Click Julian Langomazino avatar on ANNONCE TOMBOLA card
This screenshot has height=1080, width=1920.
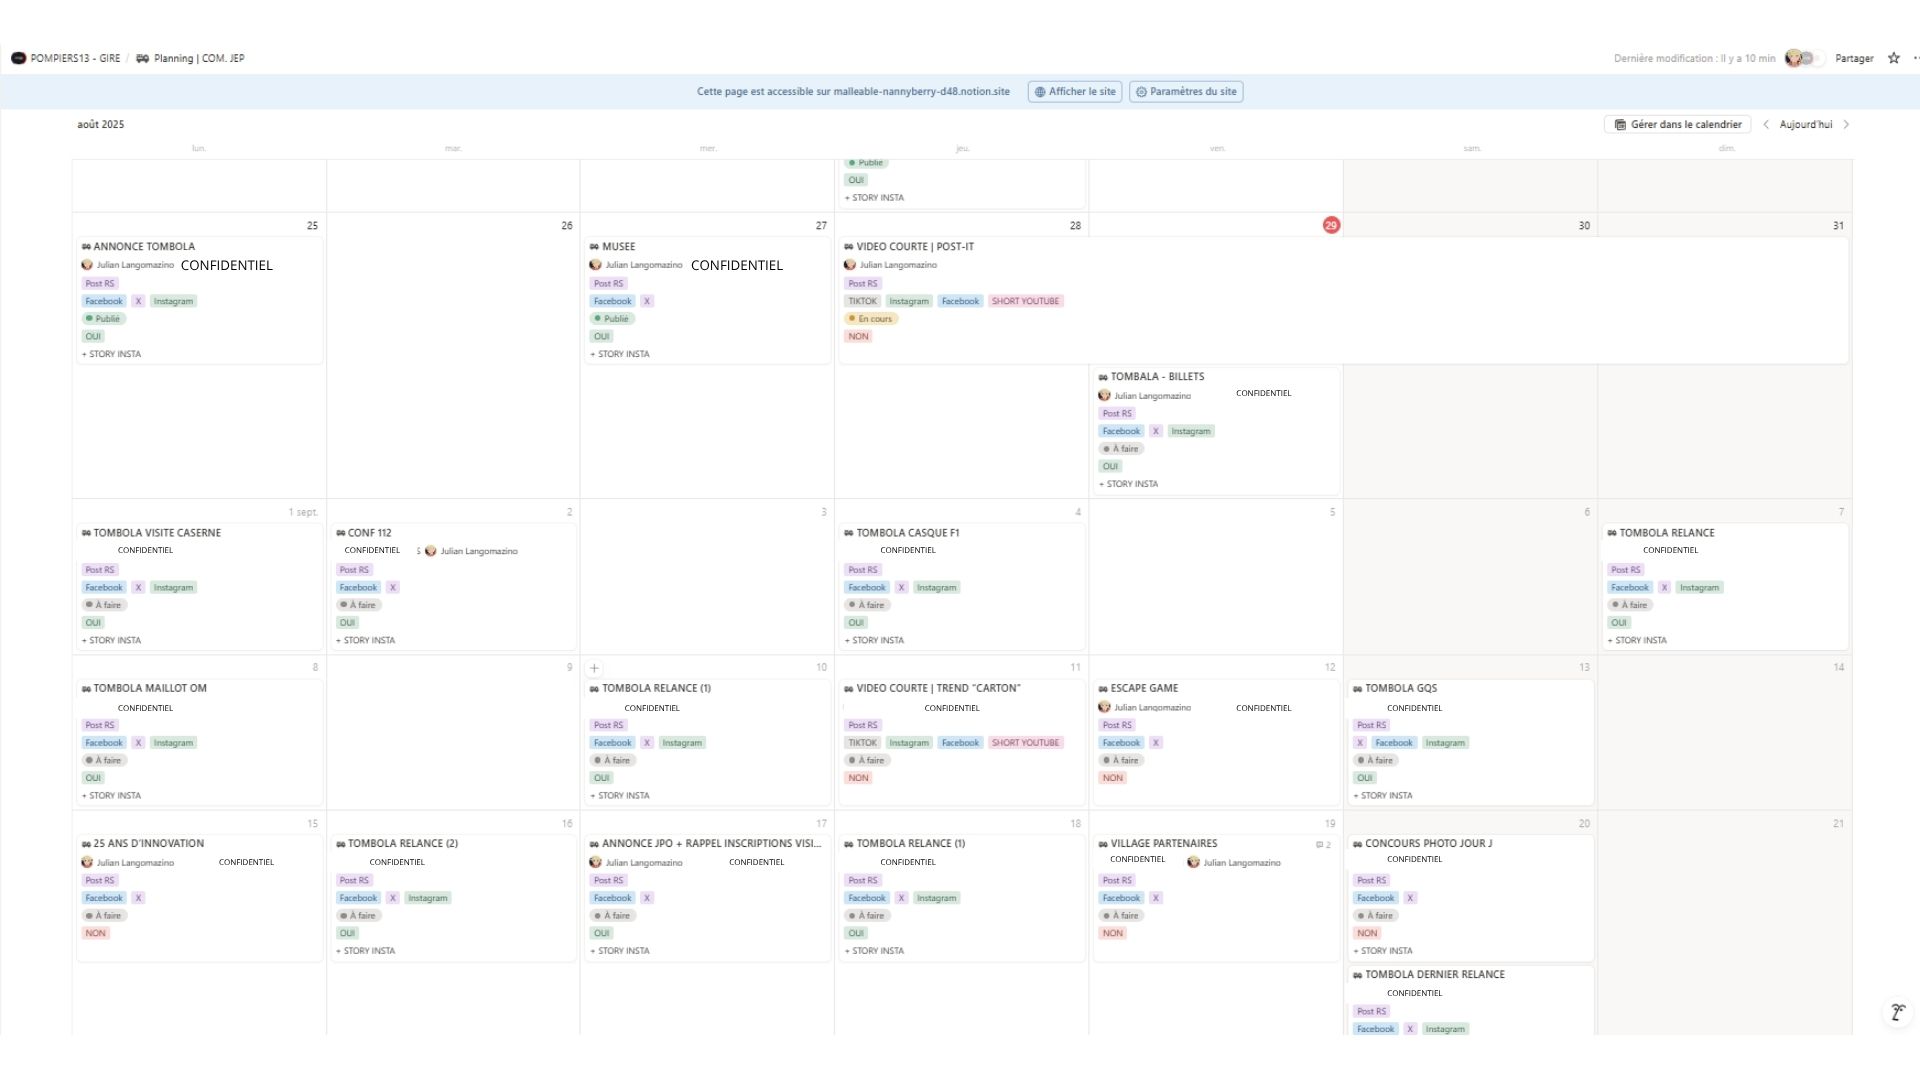point(87,265)
